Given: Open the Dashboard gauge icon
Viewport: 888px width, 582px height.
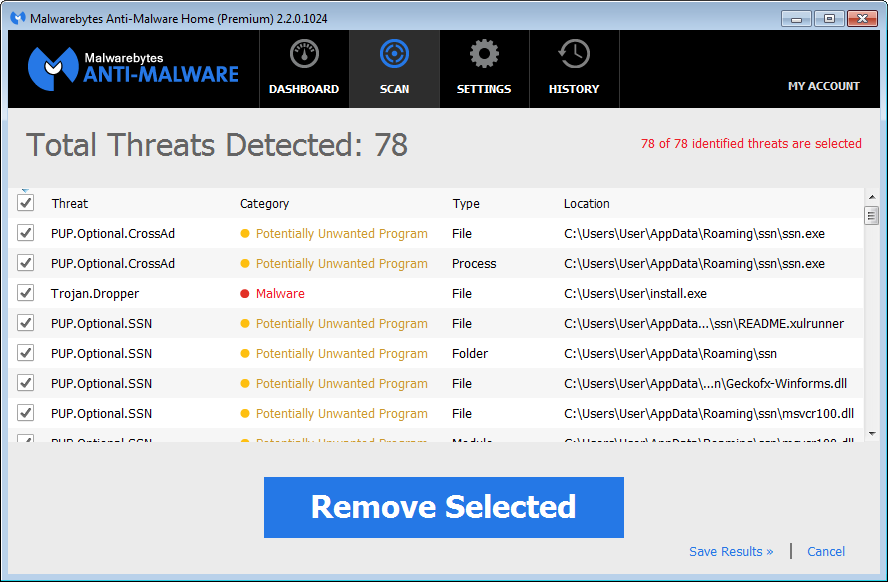Looking at the screenshot, I should coord(304,54).
